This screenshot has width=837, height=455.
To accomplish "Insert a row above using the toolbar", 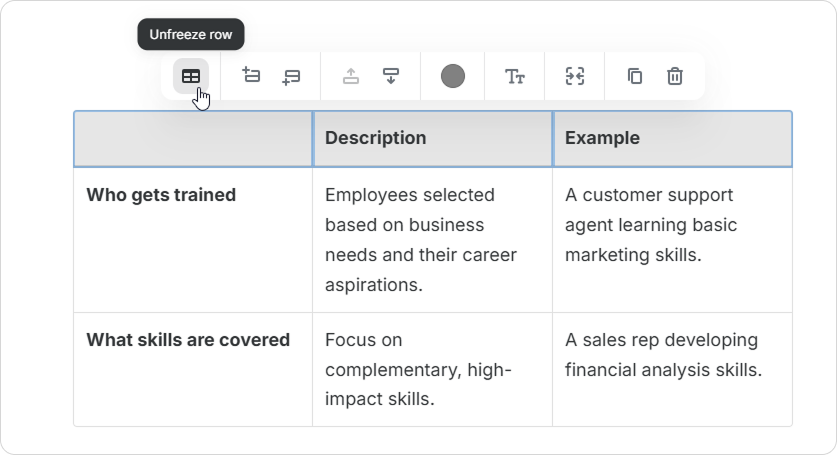I will (x=251, y=76).
